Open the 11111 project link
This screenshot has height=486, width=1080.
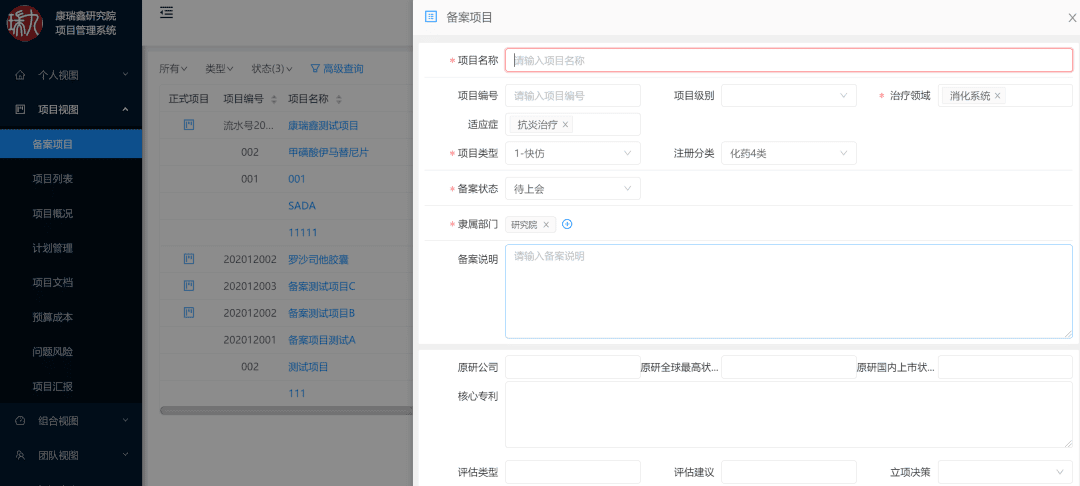[302, 233]
